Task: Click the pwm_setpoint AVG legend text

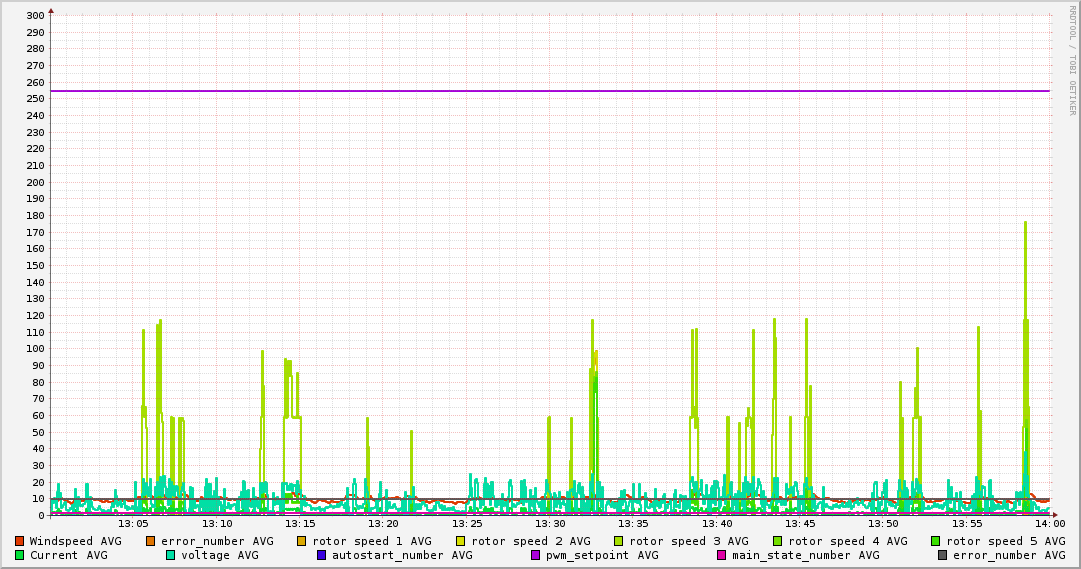Action: click(x=602, y=555)
